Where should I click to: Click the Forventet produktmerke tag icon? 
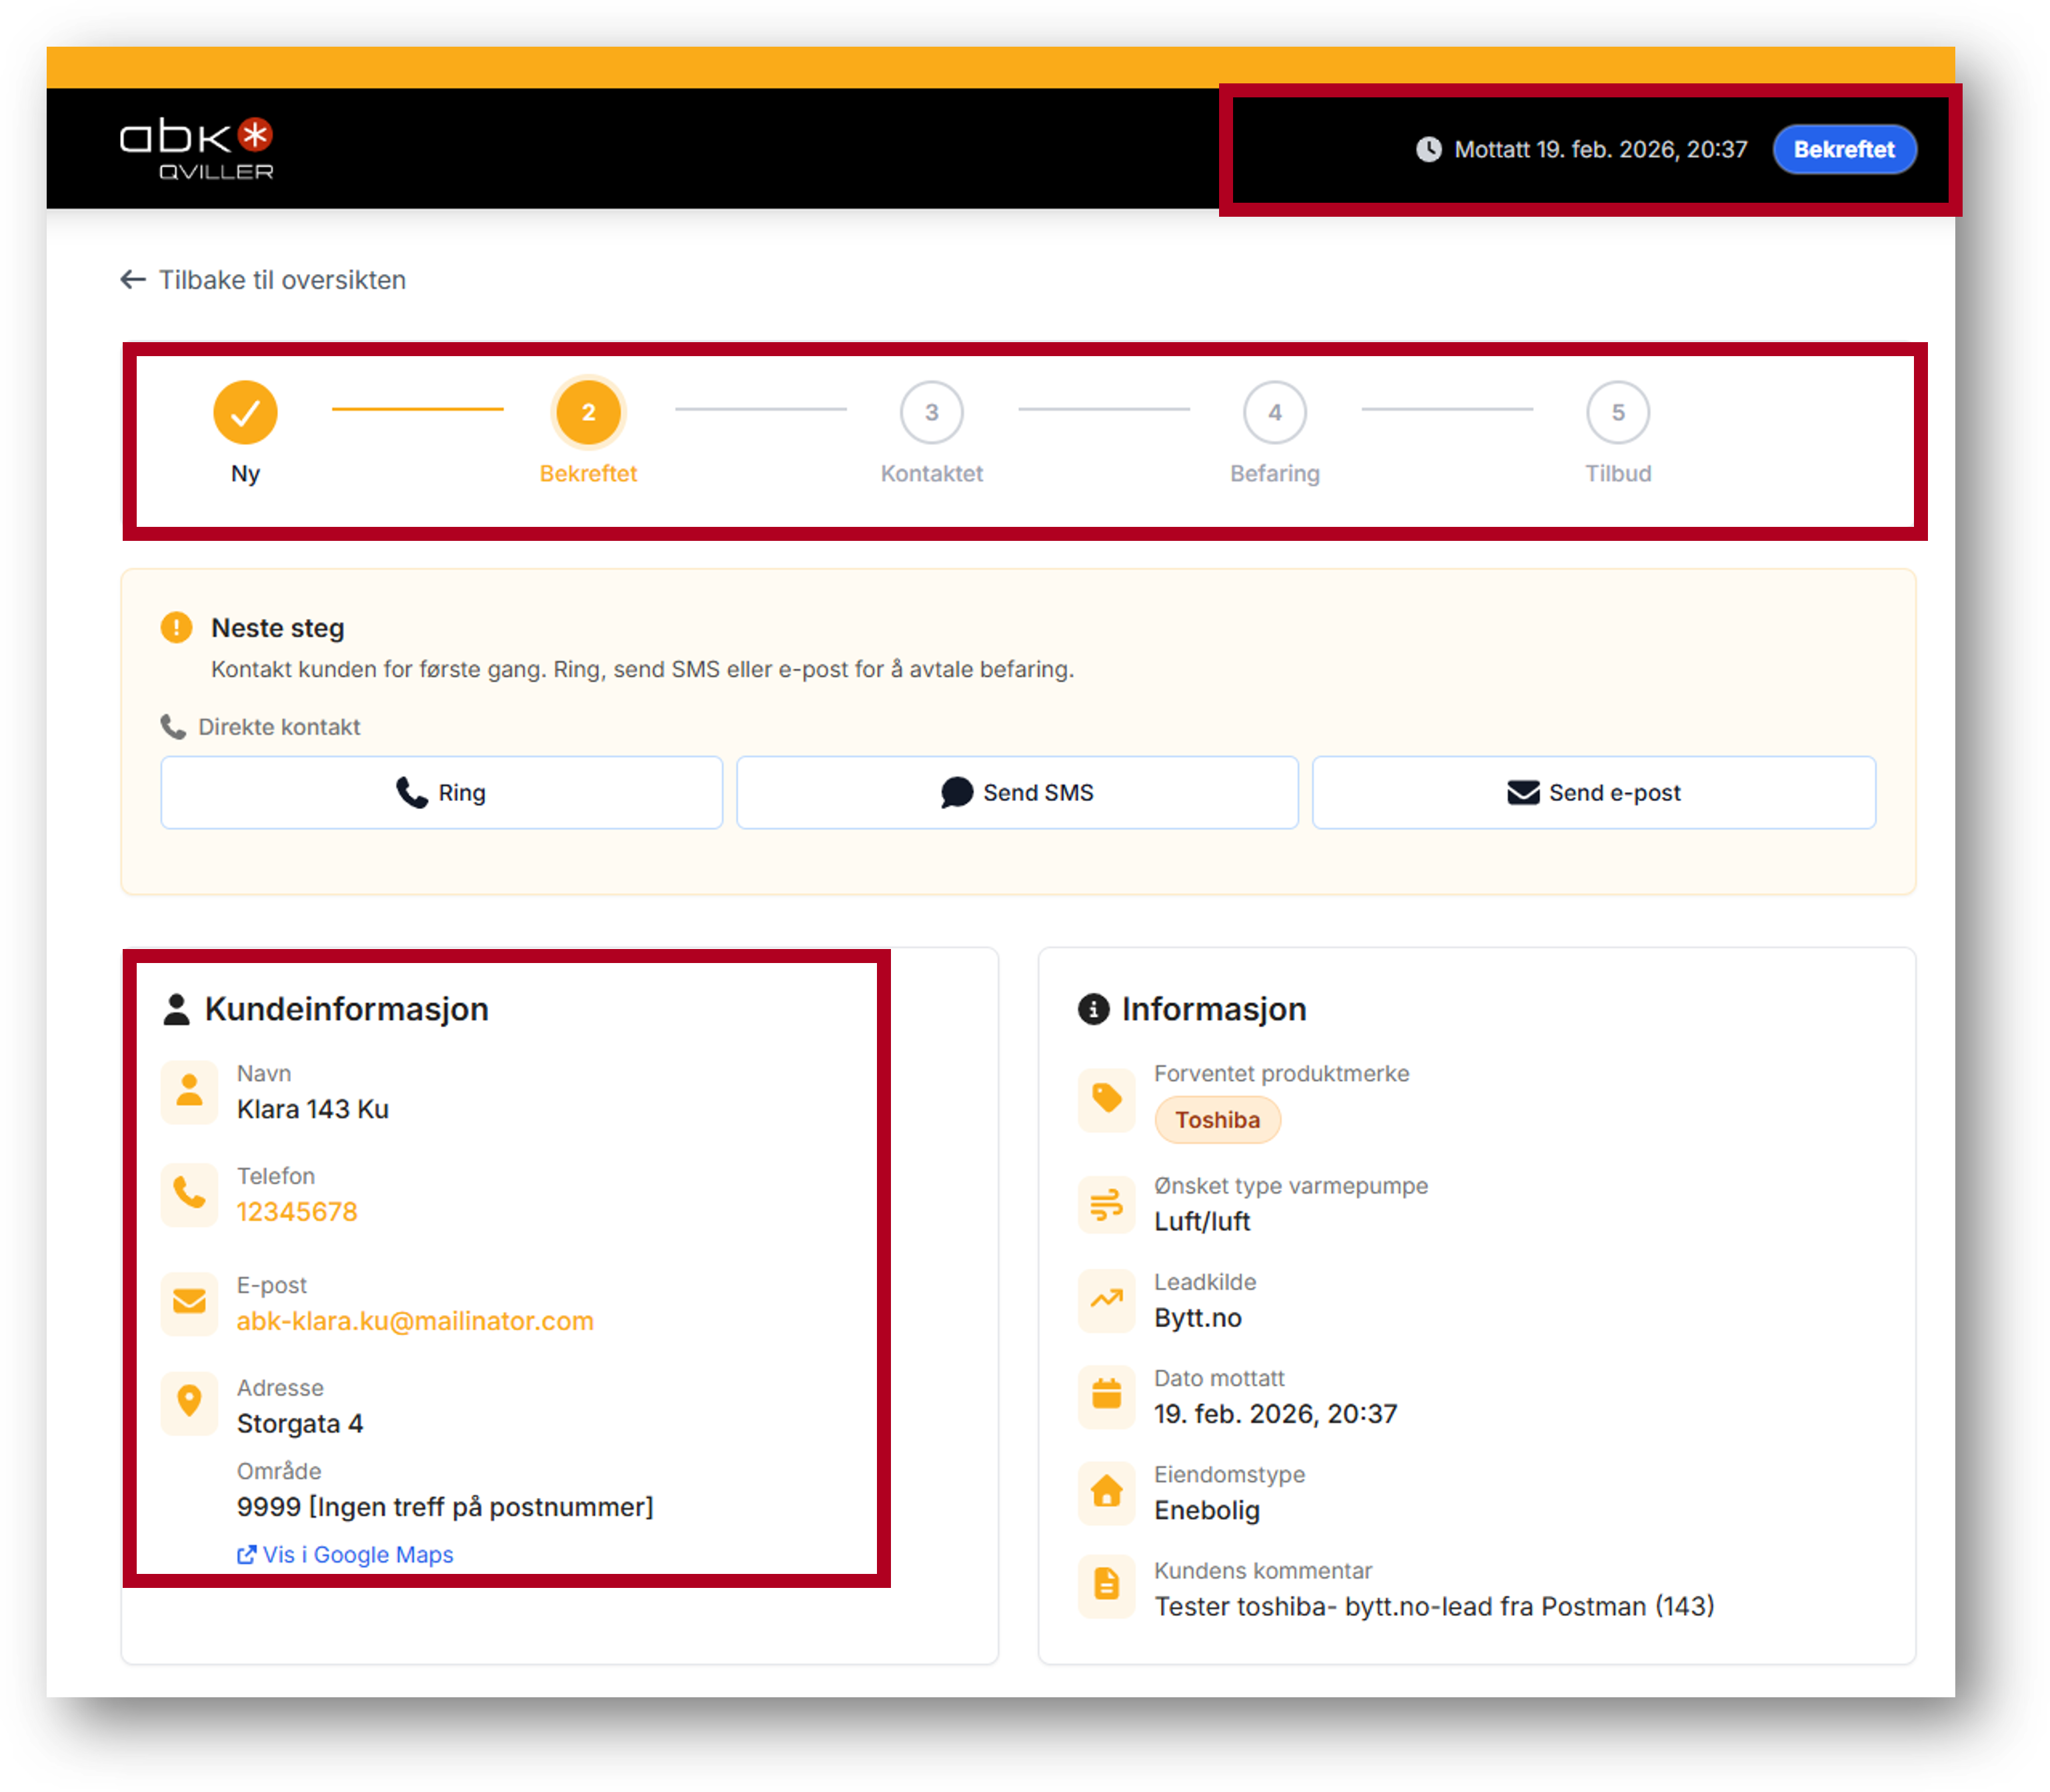coord(1106,1099)
